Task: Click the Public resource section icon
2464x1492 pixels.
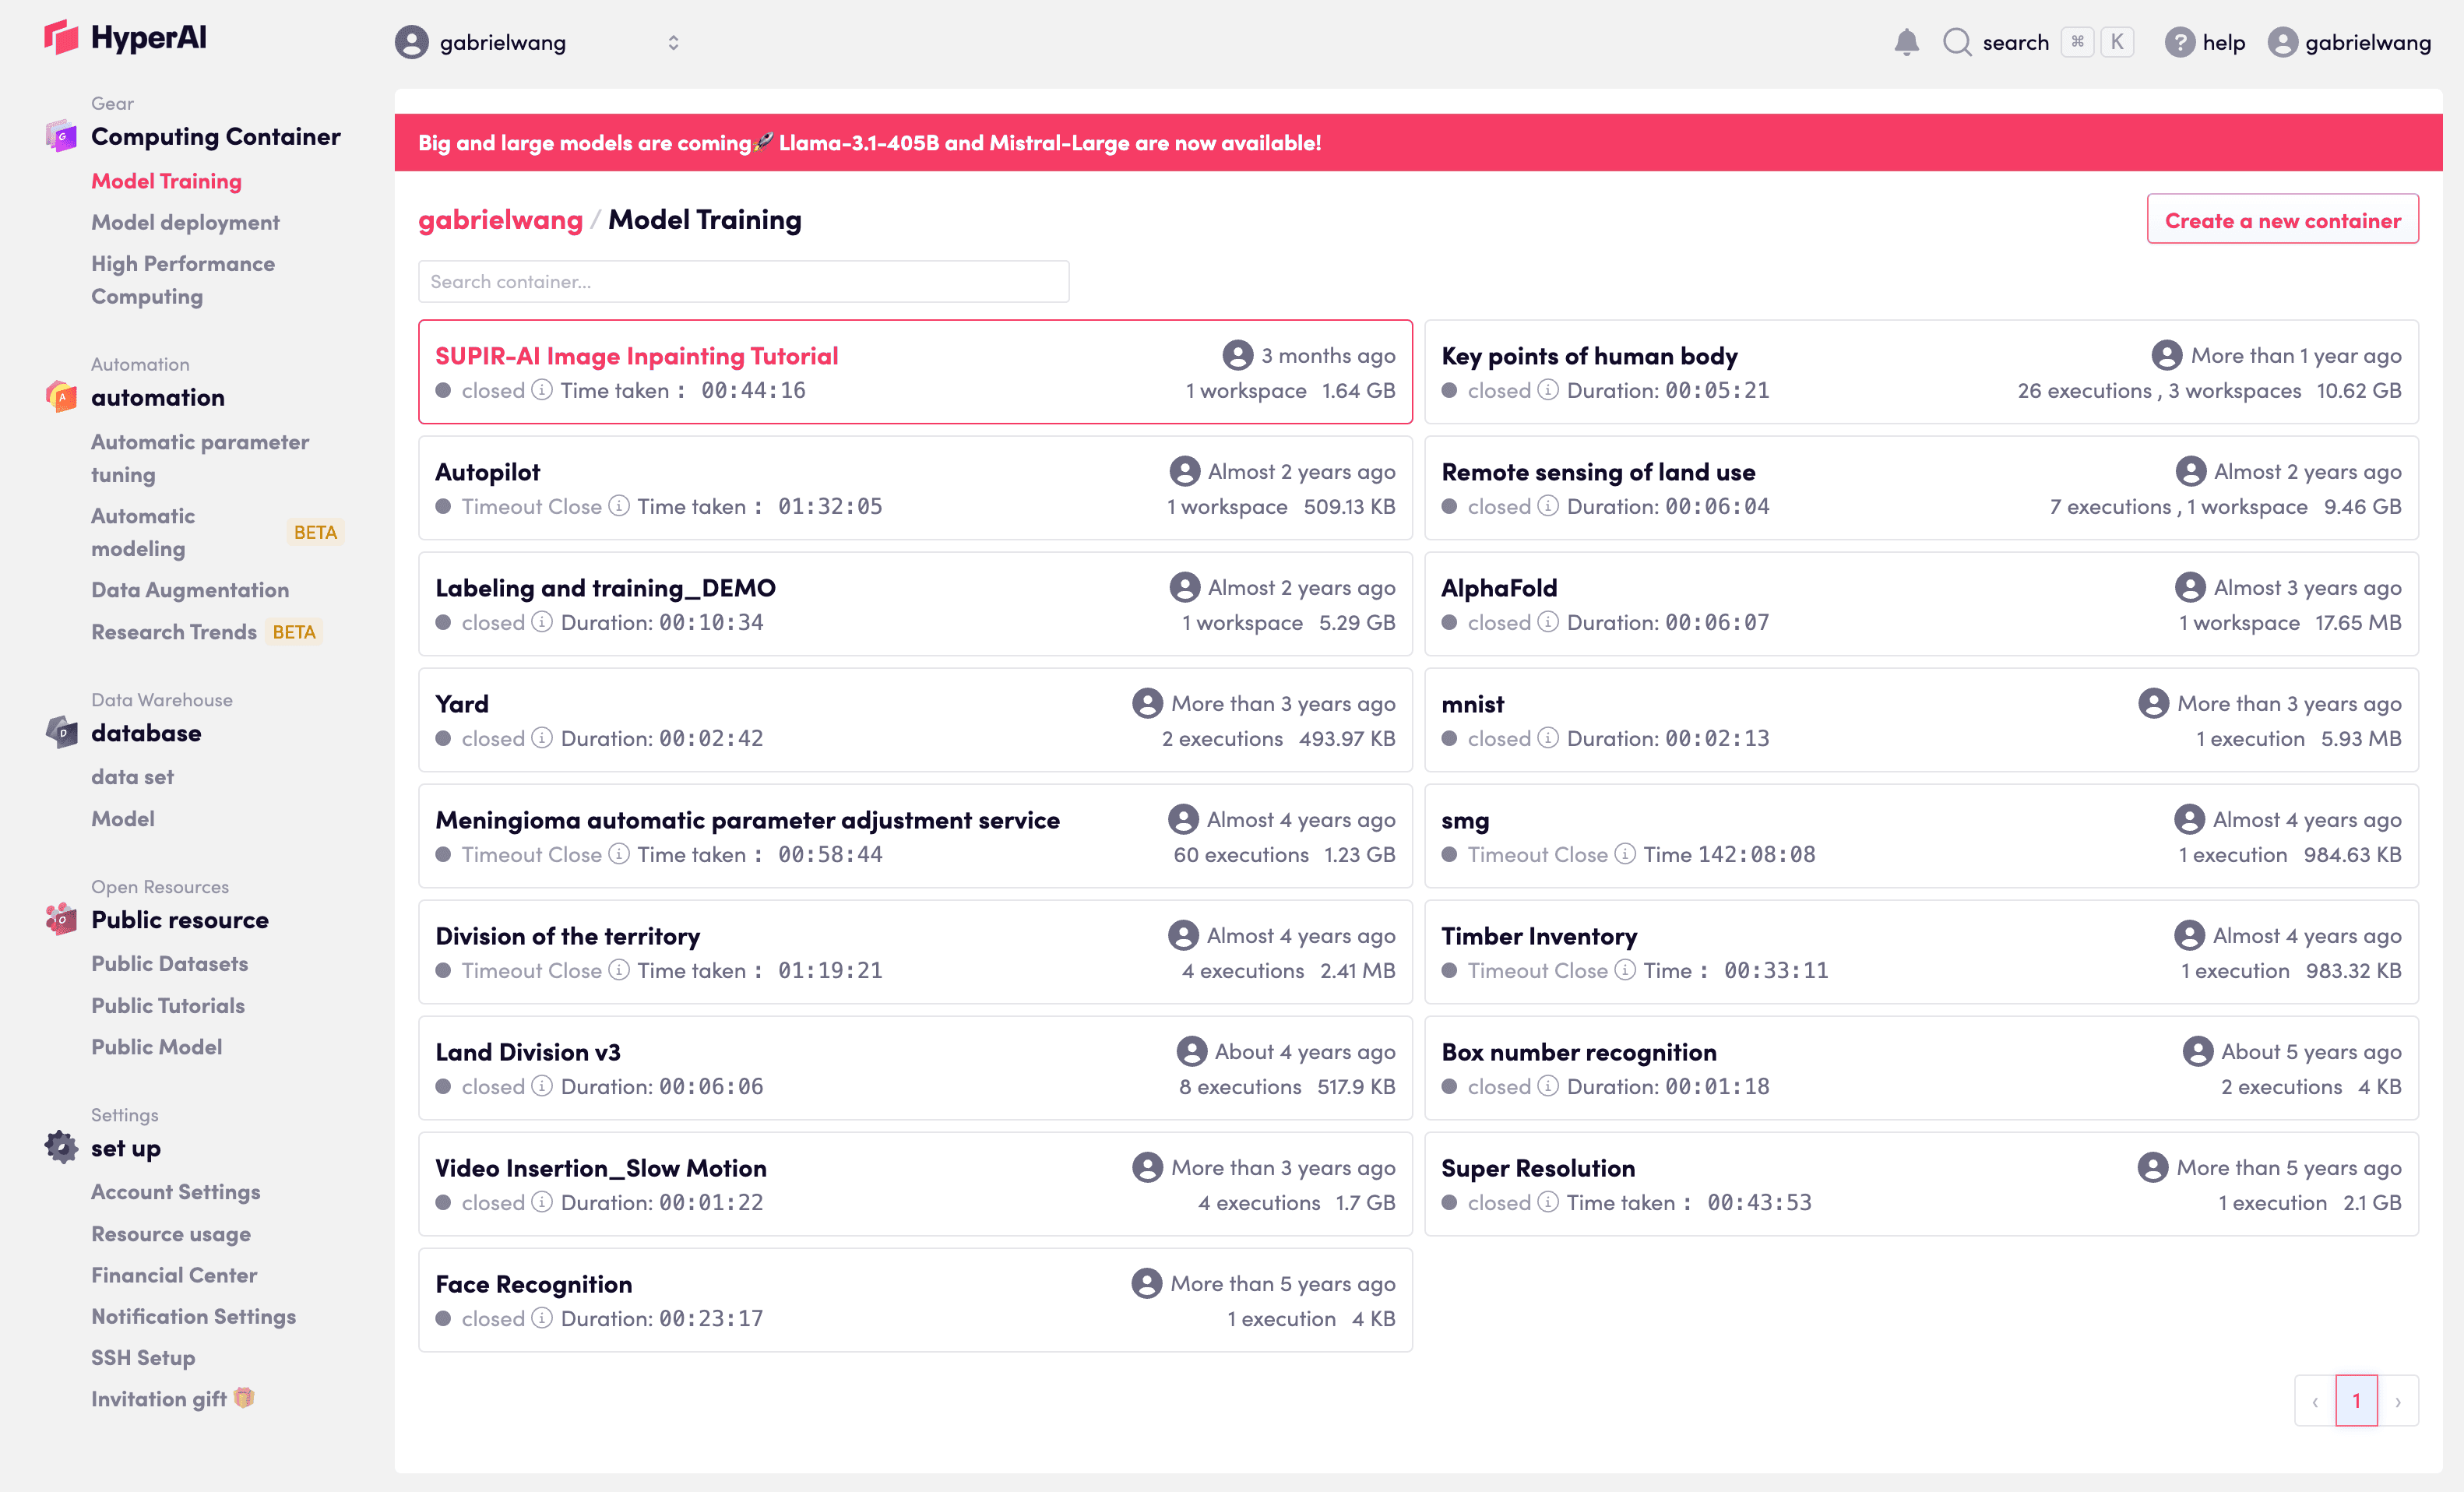Action: pos(61,918)
